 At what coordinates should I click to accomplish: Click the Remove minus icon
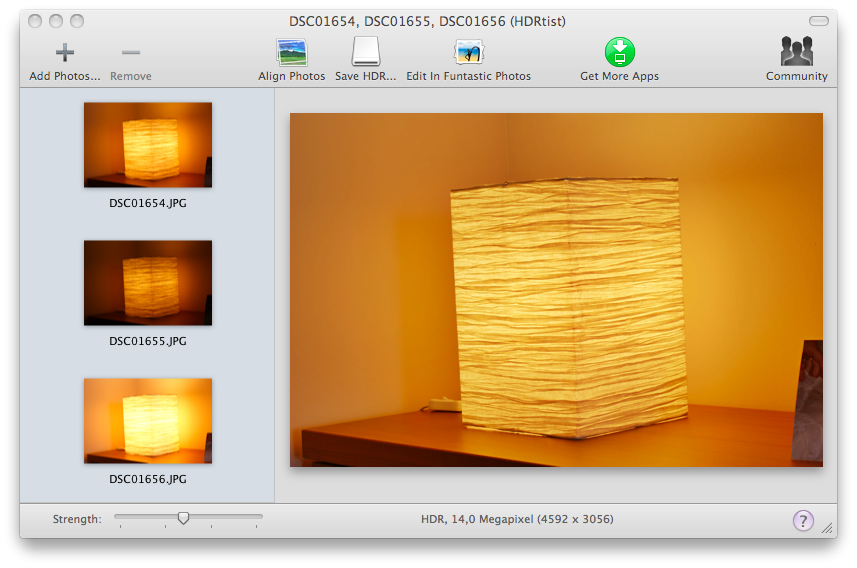(x=131, y=53)
